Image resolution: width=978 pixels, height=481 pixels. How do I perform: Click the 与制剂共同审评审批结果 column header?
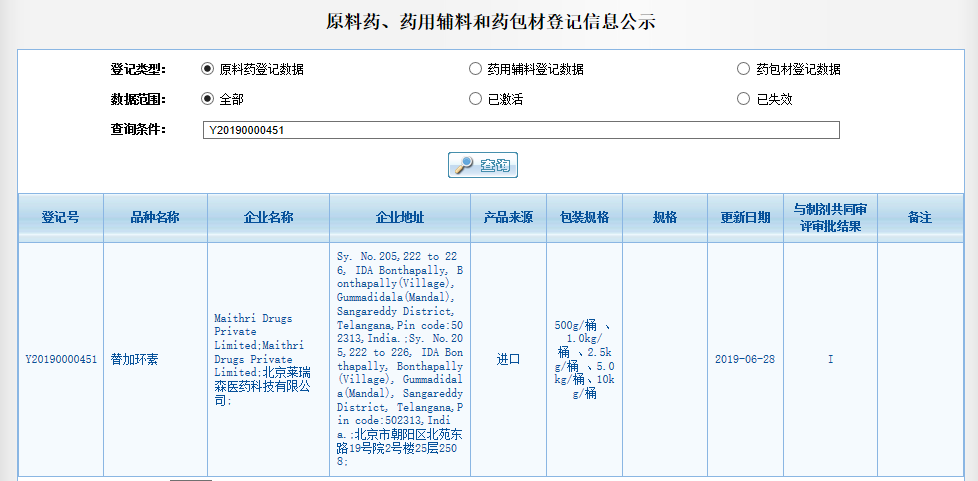click(x=830, y=218)
